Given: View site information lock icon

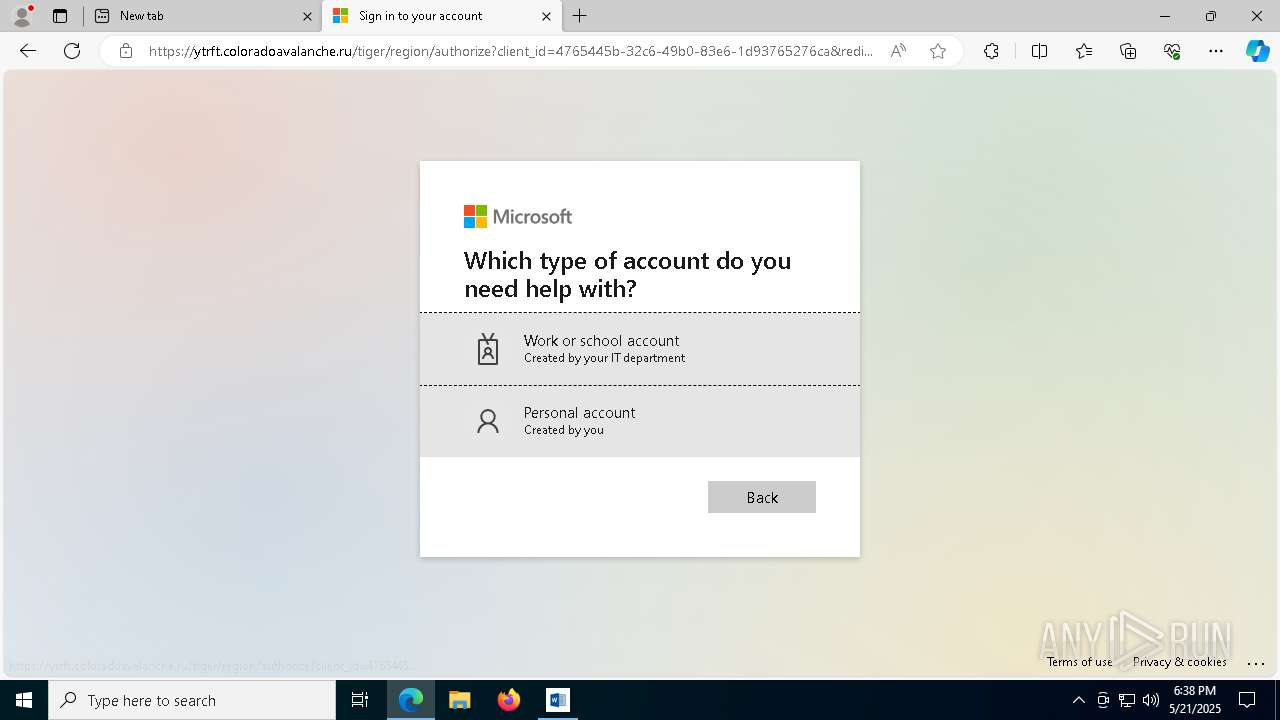Looking at the screenshot, I should (x=126, y=51).
